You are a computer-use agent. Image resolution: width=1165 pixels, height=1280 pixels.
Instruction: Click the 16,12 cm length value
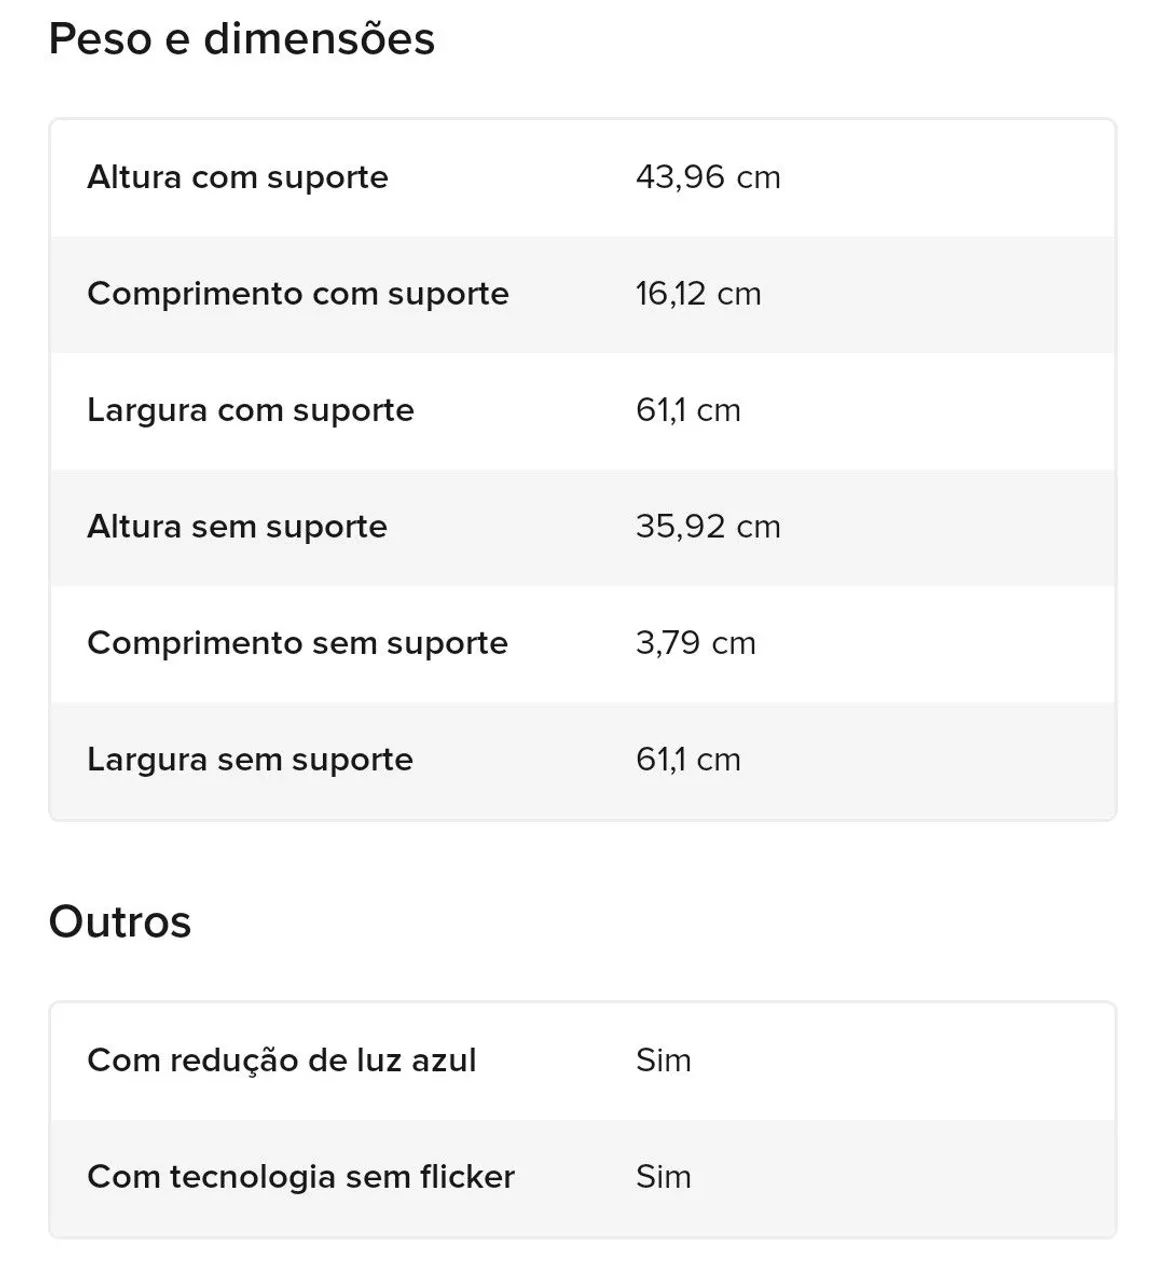pos(698,294)
